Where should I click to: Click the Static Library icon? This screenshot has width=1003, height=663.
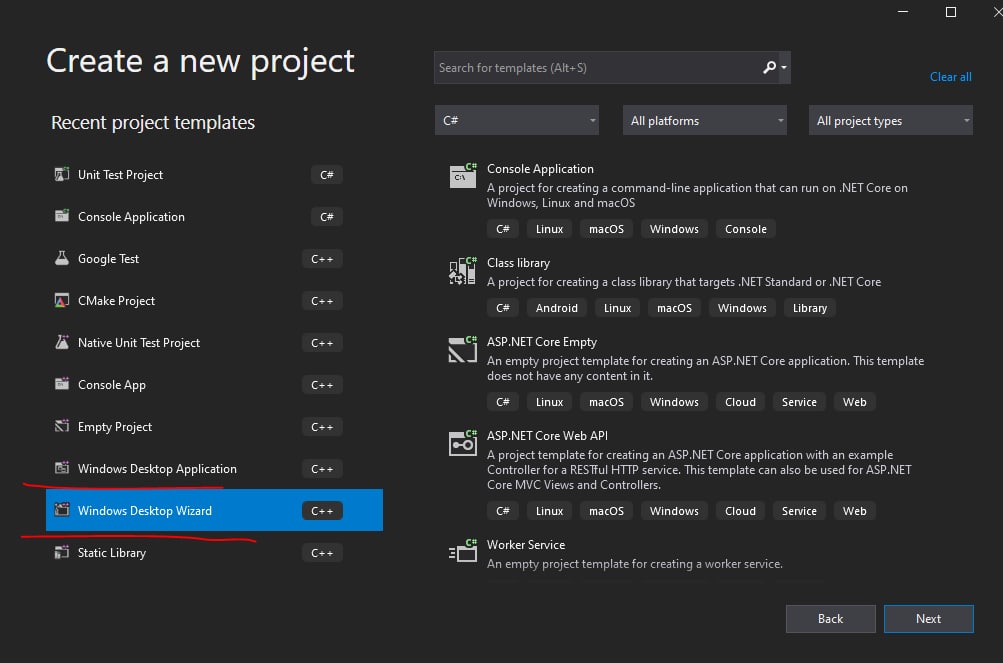tap(62, 552)
